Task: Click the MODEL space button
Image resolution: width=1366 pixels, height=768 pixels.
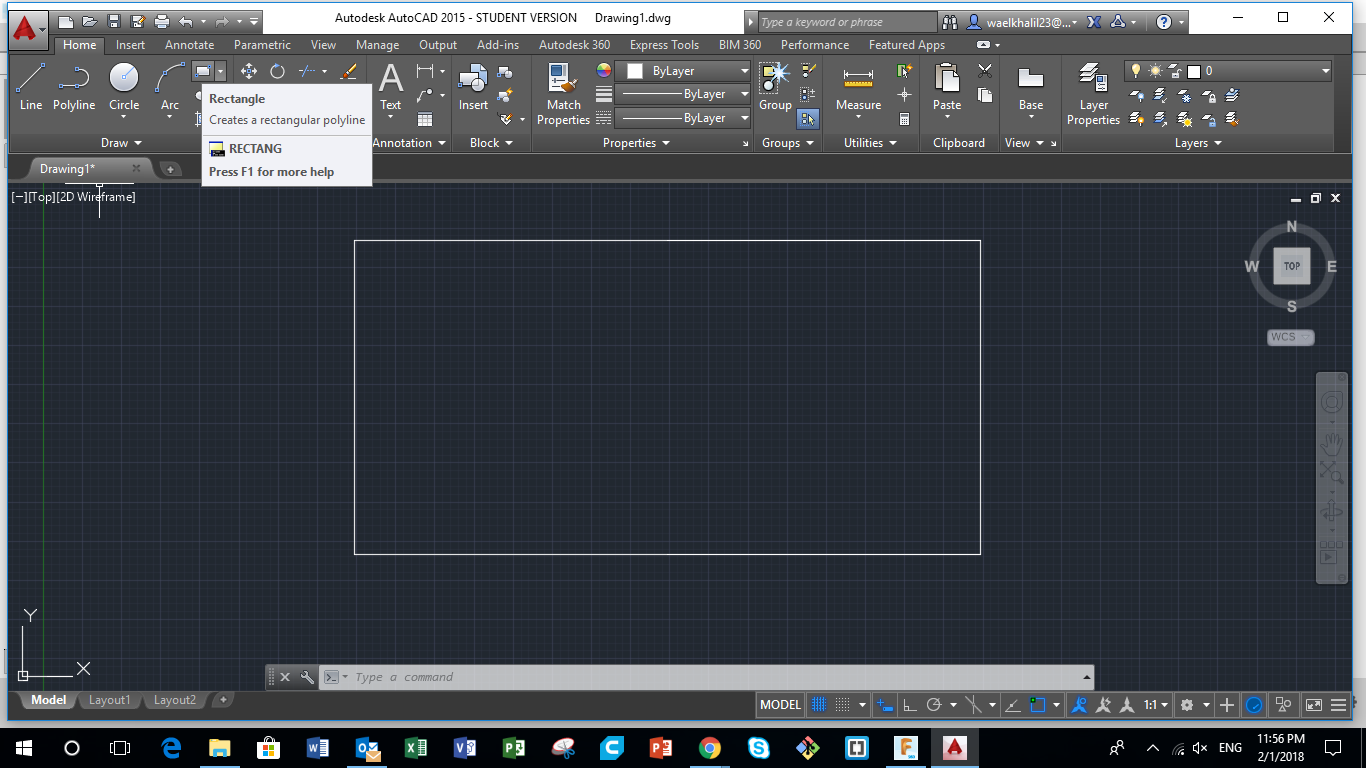Action: click(780, 705)
